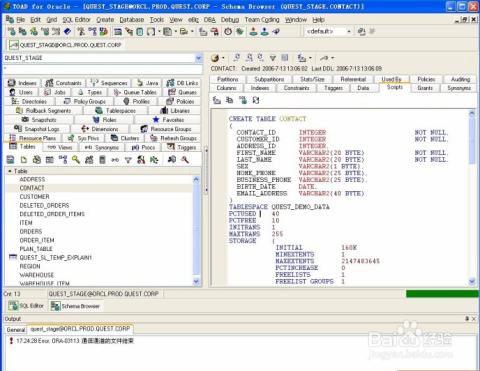Click the icon right of the <default> dropdown
This screenshot has width=480, height=371.
[x=361, y=32]
